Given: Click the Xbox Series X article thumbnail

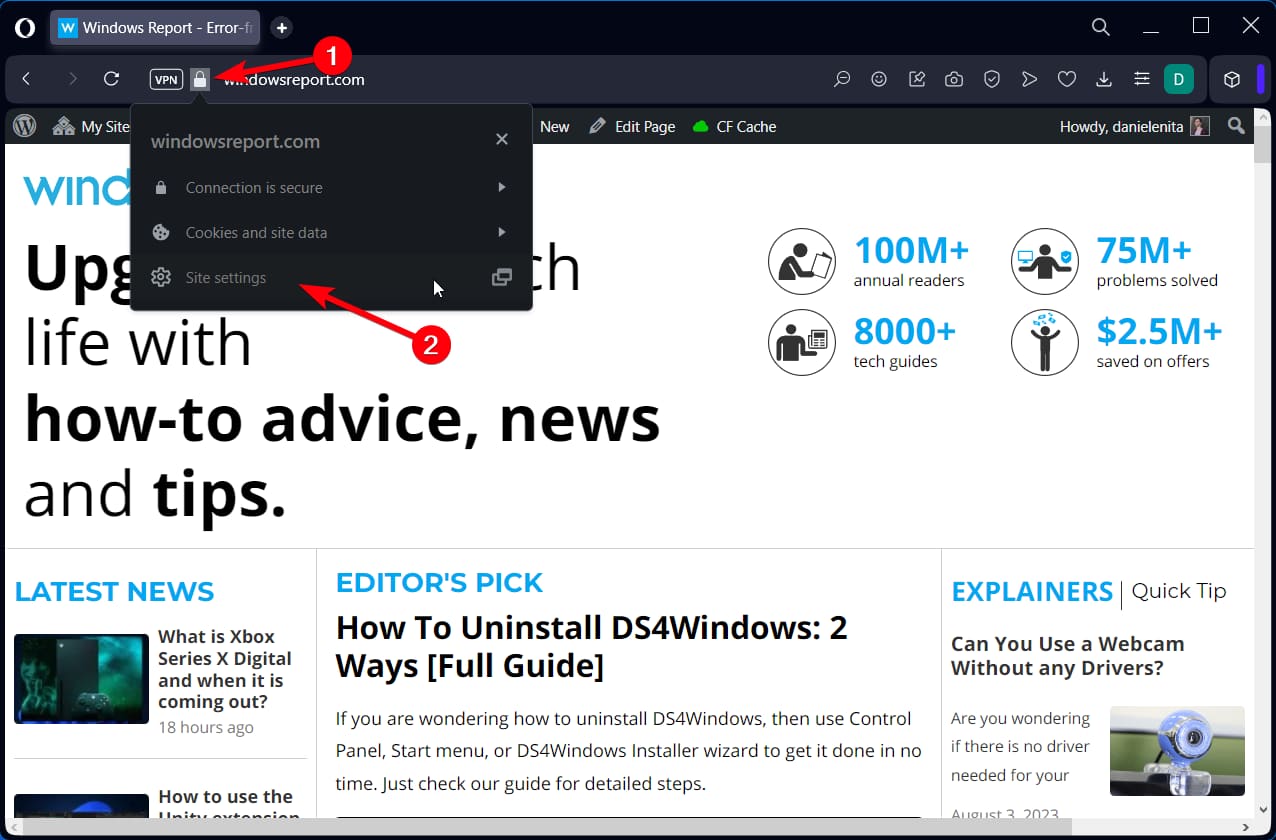Looking at the screenshot, I should 81,679.
